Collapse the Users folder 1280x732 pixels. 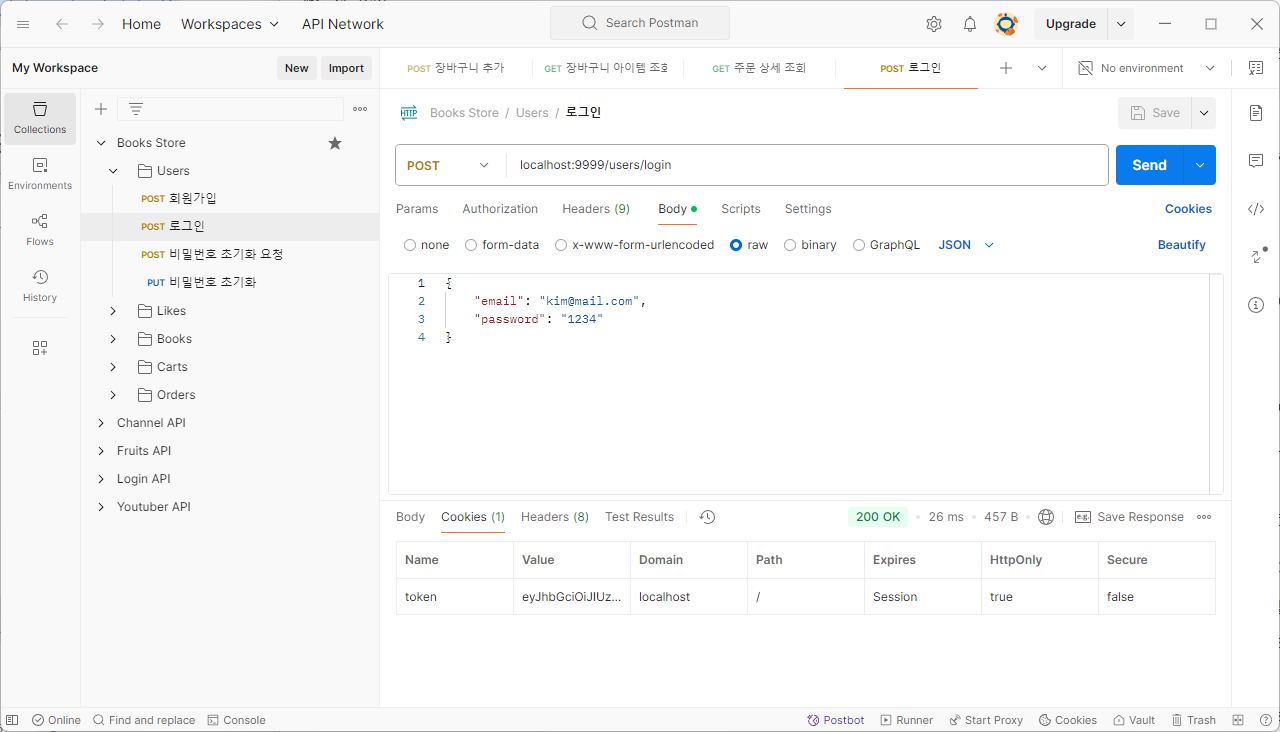[113, 171]
